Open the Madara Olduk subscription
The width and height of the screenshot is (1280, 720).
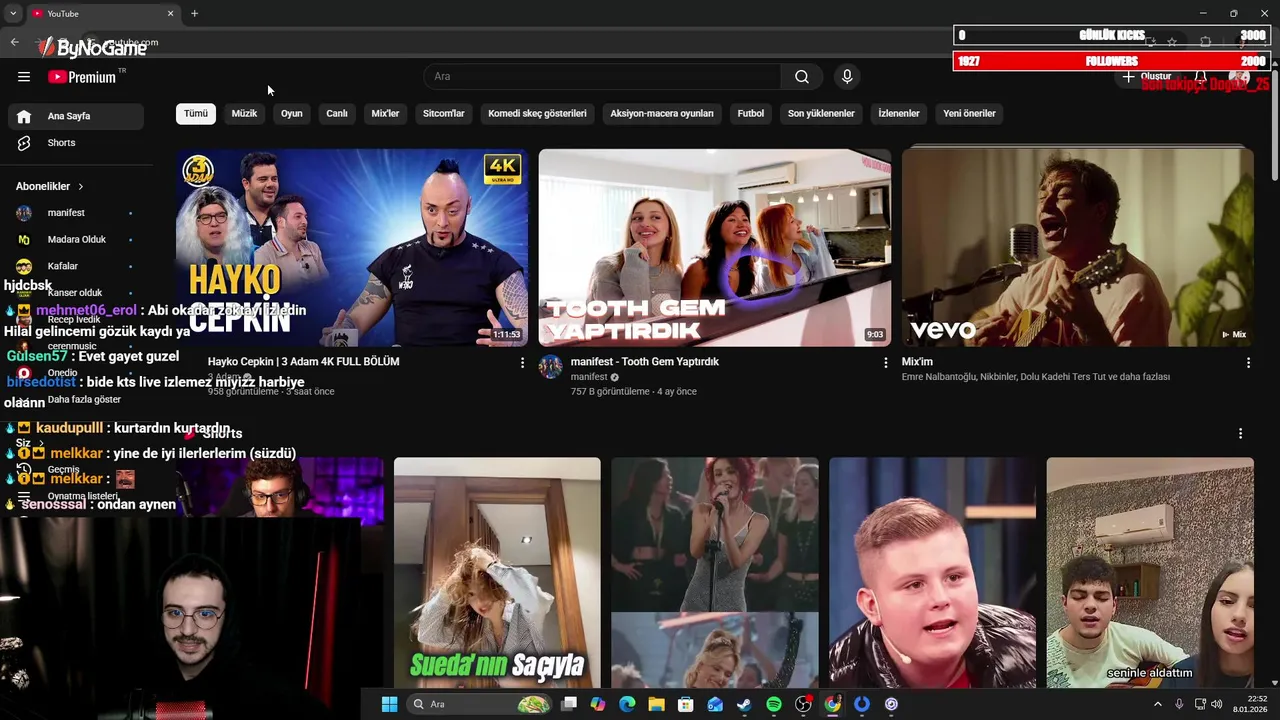tap(76, 240)
